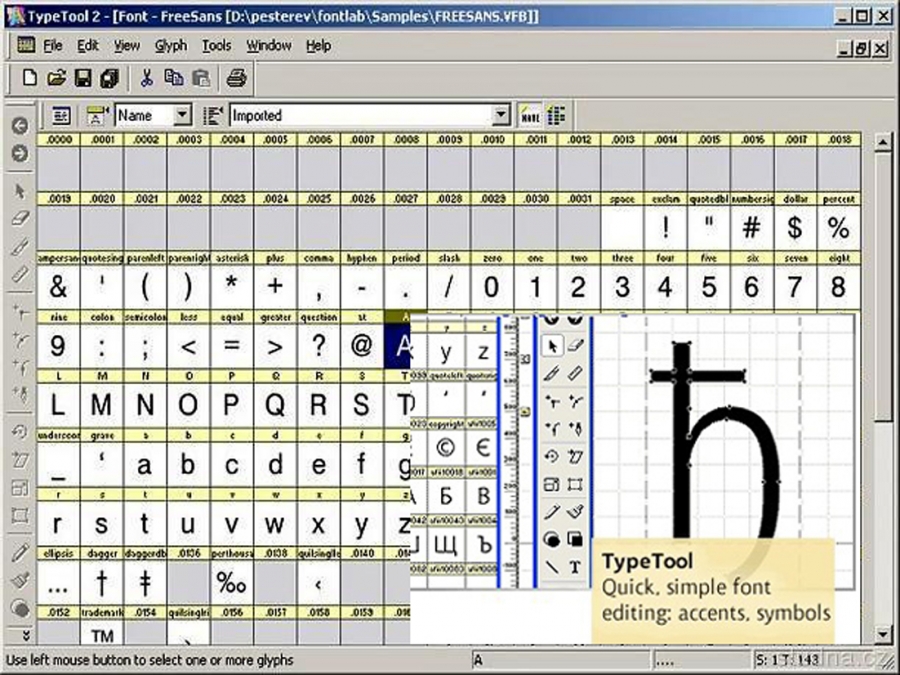Open the Tools menu
Image resolution: width=900 pixels, height=675 pixels.
[216, 45]
